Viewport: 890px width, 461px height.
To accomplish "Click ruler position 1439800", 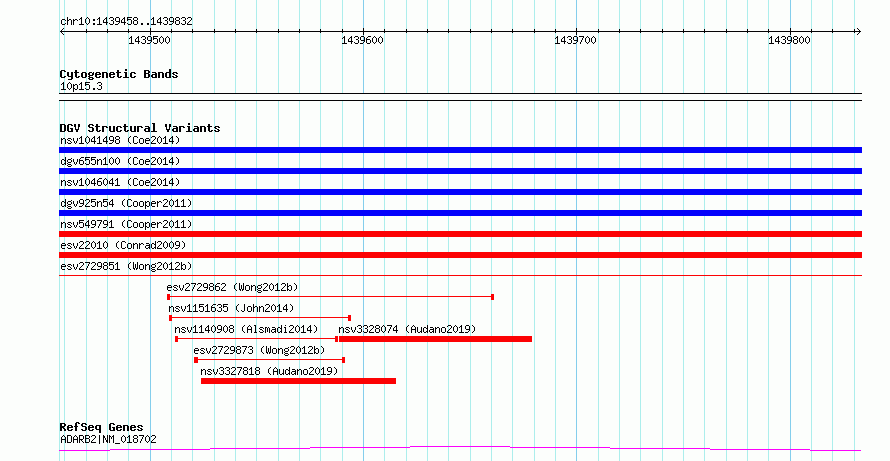I will pos(789,40).
